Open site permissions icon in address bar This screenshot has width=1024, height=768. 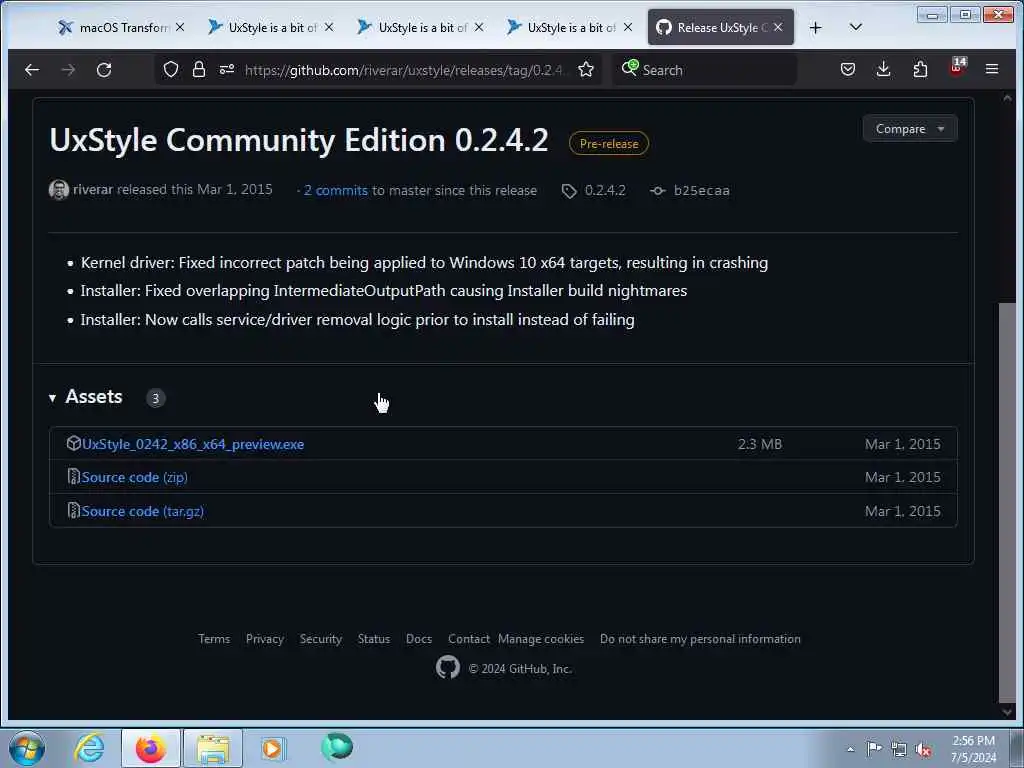pos(227,69)
